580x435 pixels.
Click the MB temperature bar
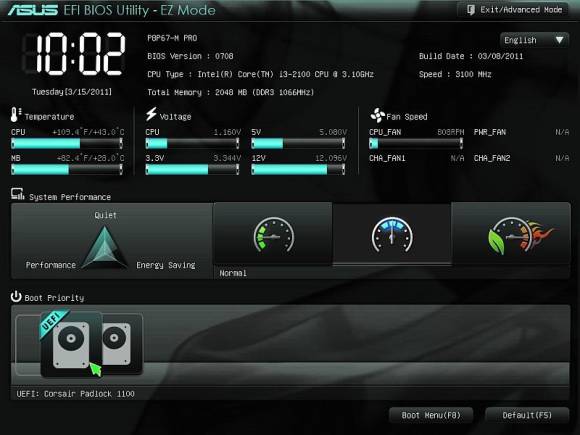(67, 169)
